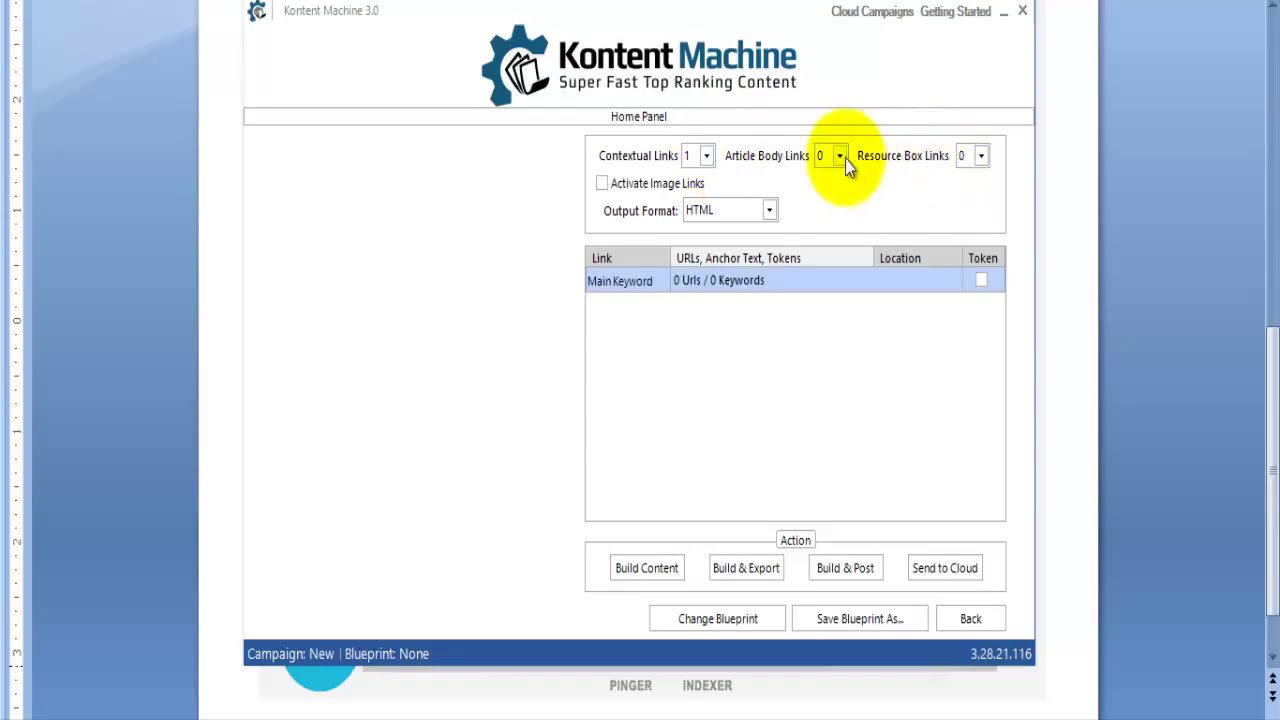Click the Send to Cloud button

[945, 568]
